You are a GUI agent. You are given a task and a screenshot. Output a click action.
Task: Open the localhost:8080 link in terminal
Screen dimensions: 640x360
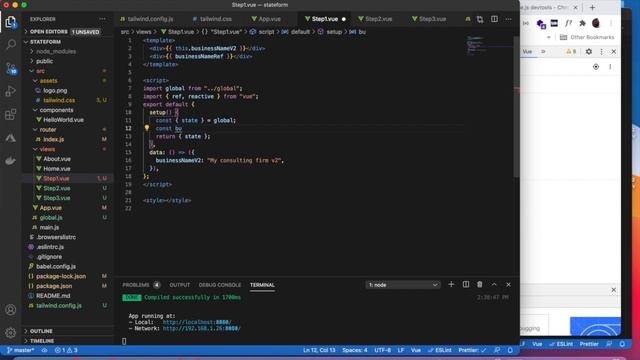tap(197, 322)
